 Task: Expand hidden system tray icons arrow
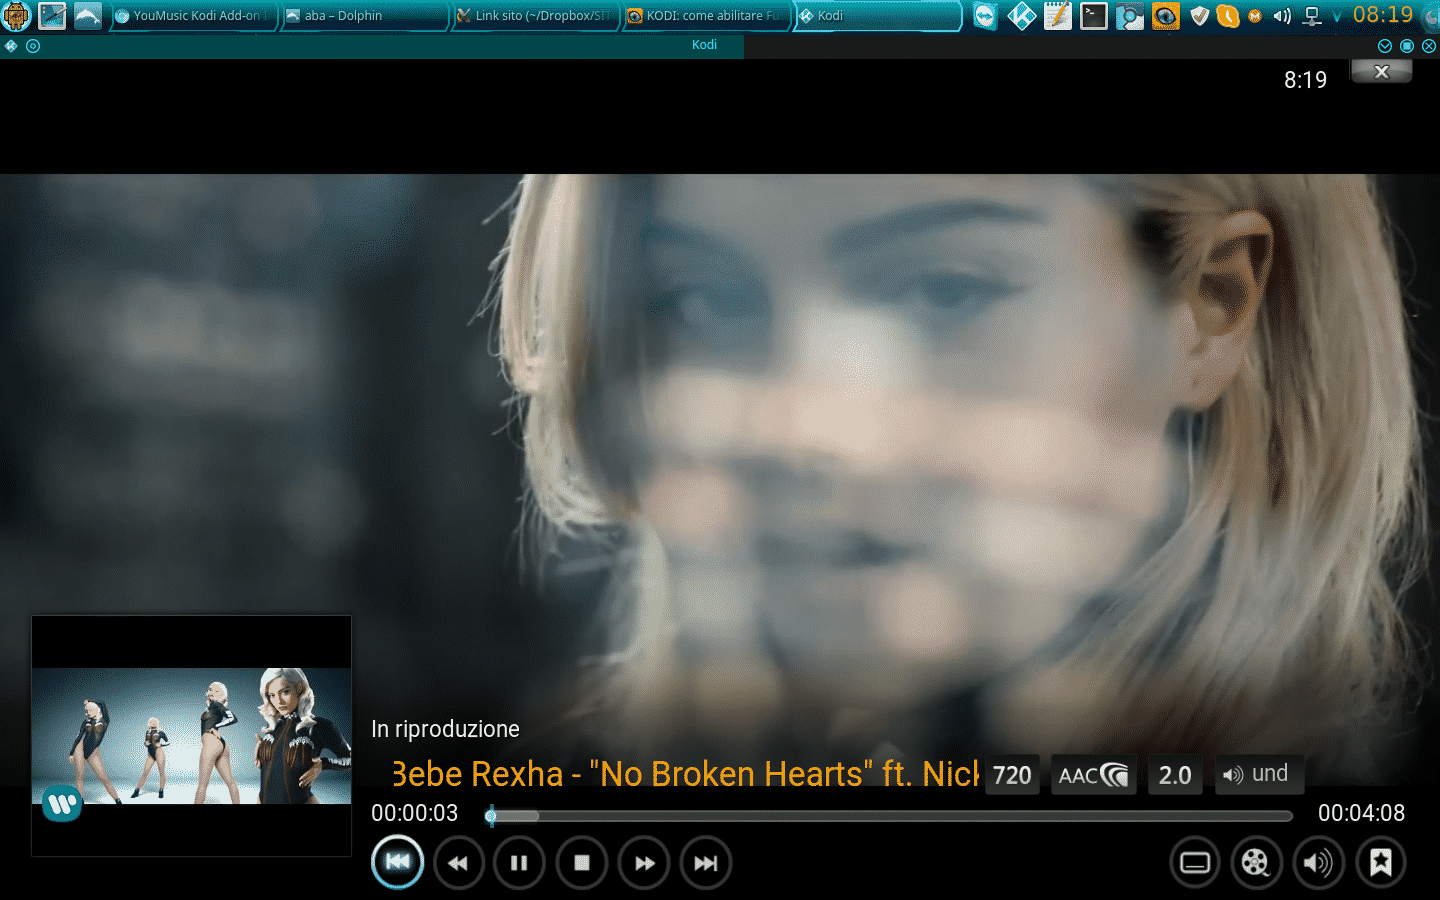tap(1336, 17)
